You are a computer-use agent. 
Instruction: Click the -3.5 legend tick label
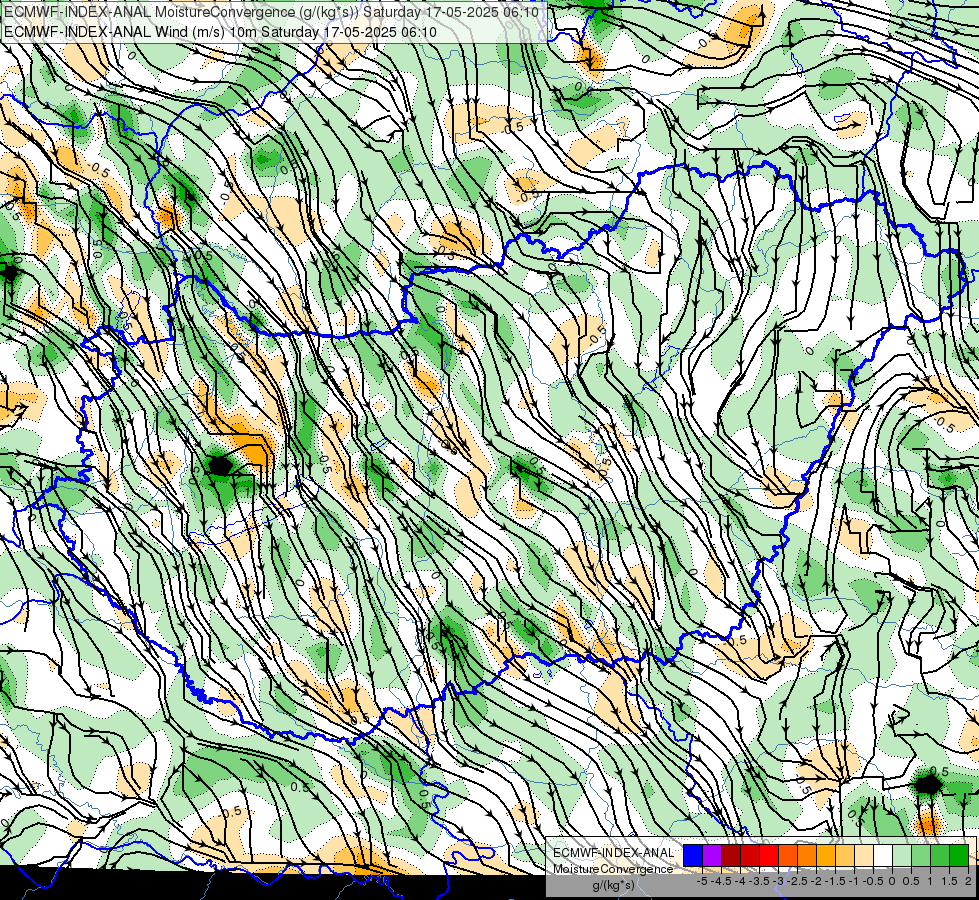pos(760,881)
